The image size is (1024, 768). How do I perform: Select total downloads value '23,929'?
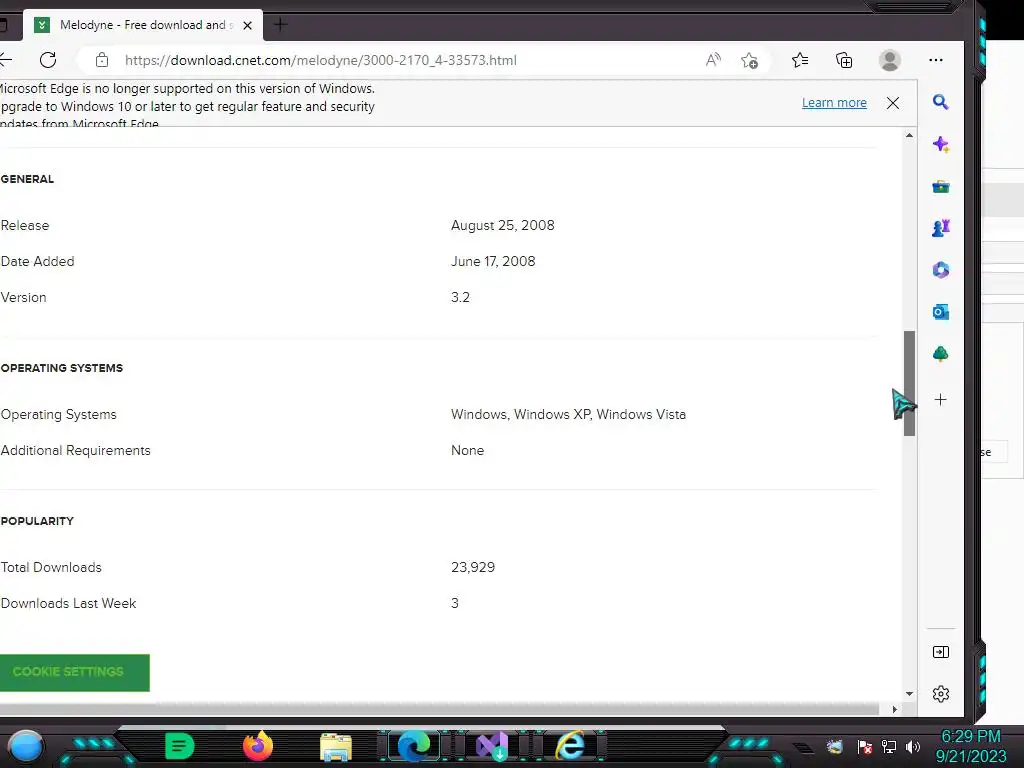click(473, 568)
